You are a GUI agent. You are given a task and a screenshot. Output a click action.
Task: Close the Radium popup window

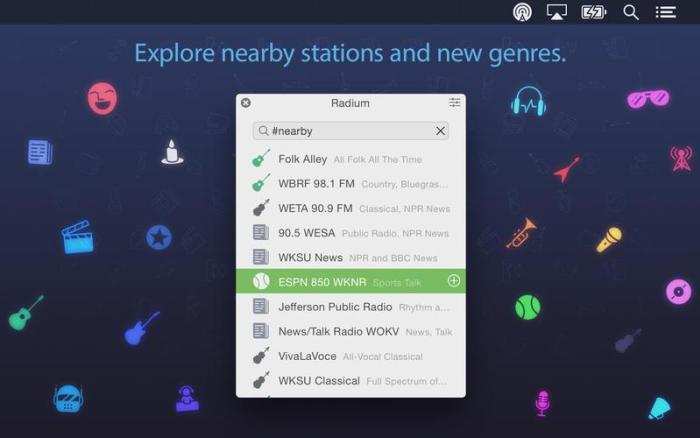(x=246, y=103)
